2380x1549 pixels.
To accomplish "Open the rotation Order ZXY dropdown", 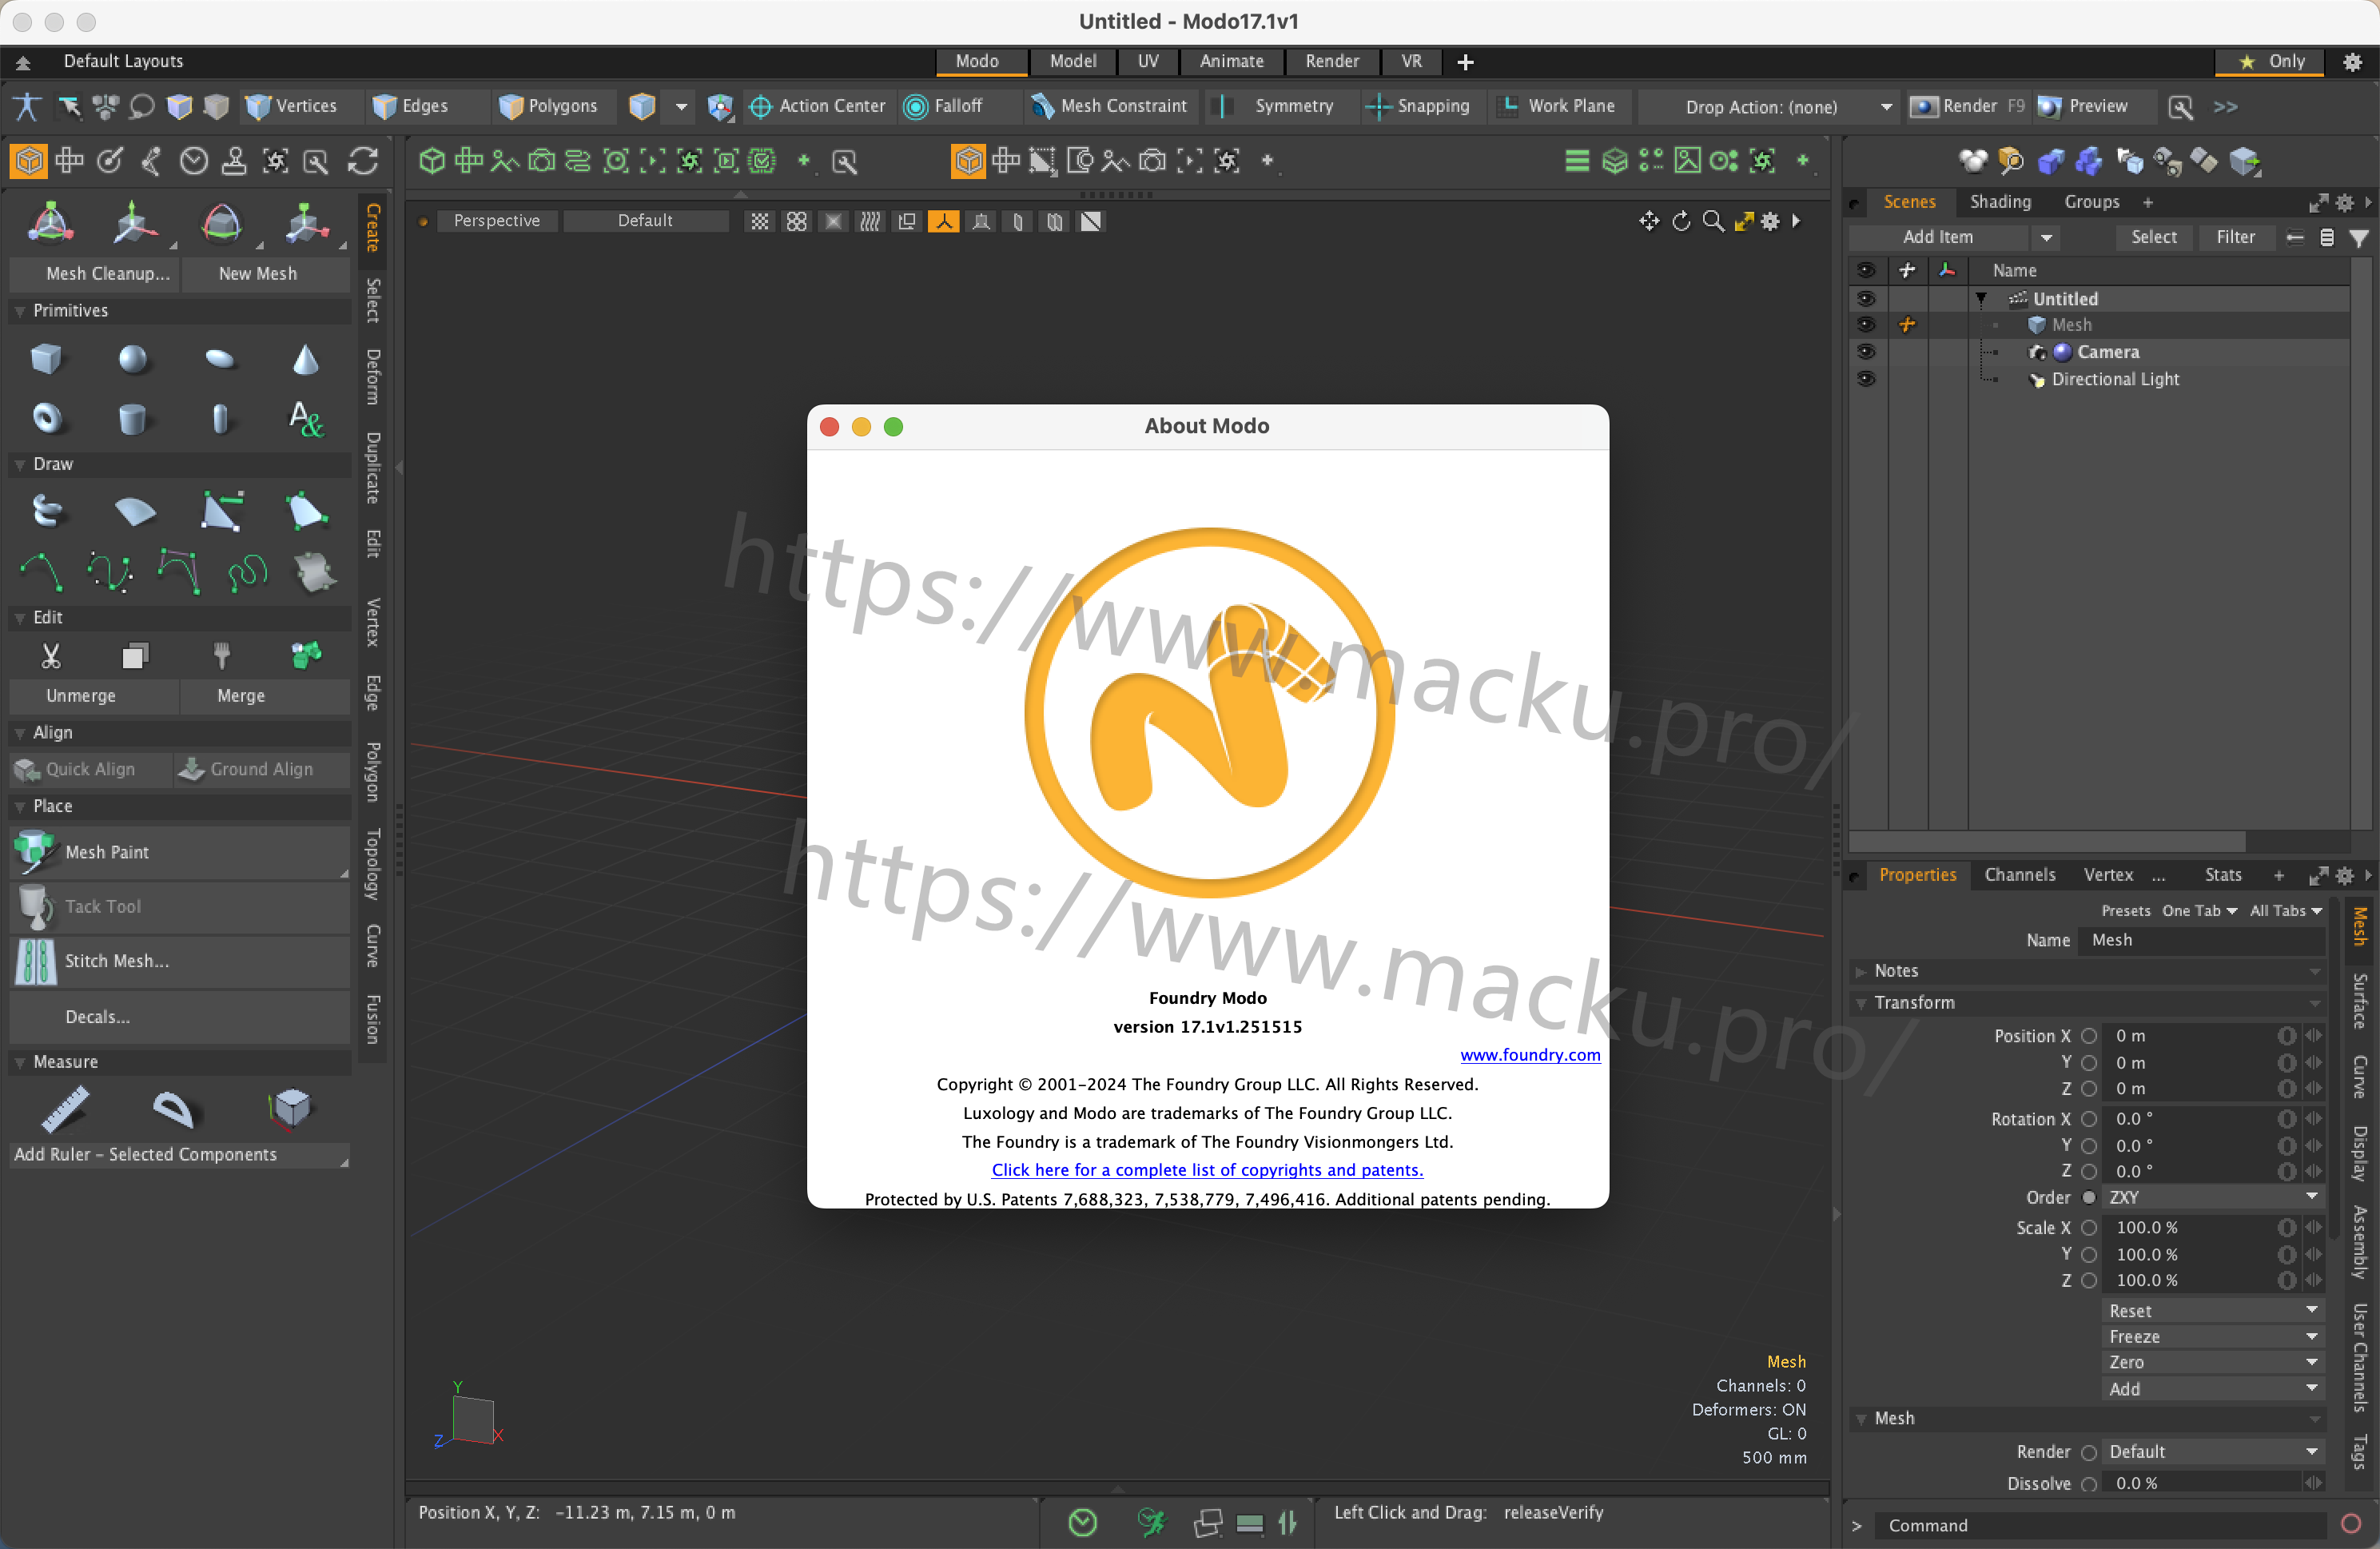I will (x=2213, y=1197).
